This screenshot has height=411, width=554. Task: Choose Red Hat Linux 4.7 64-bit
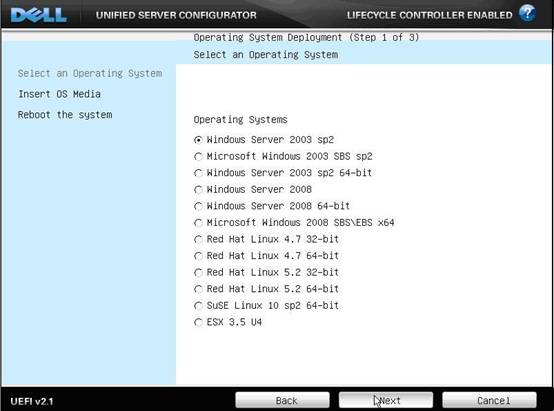tap(198, 256)
